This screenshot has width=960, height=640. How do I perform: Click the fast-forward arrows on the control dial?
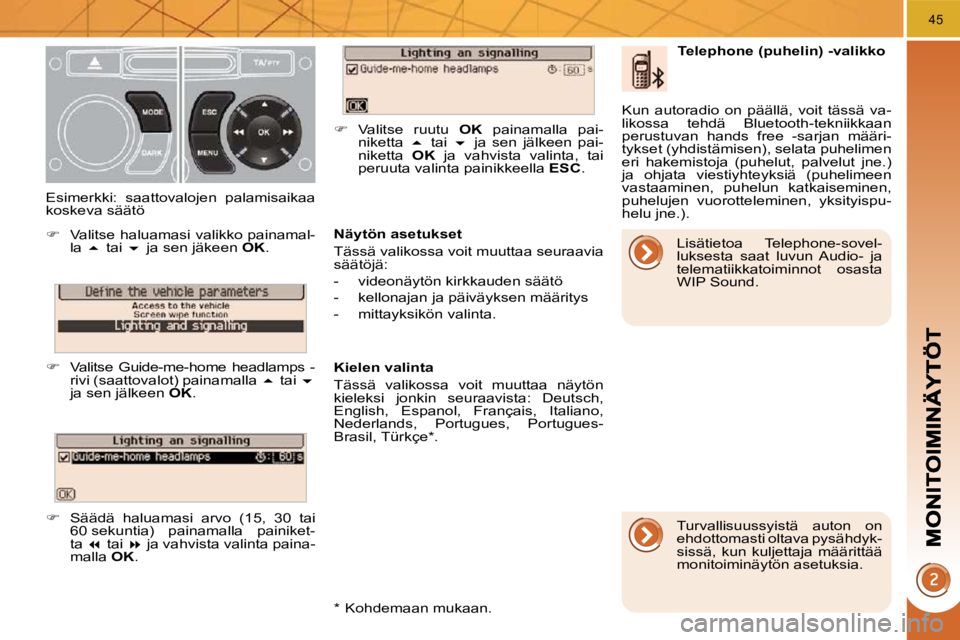(x=288, y=132)
